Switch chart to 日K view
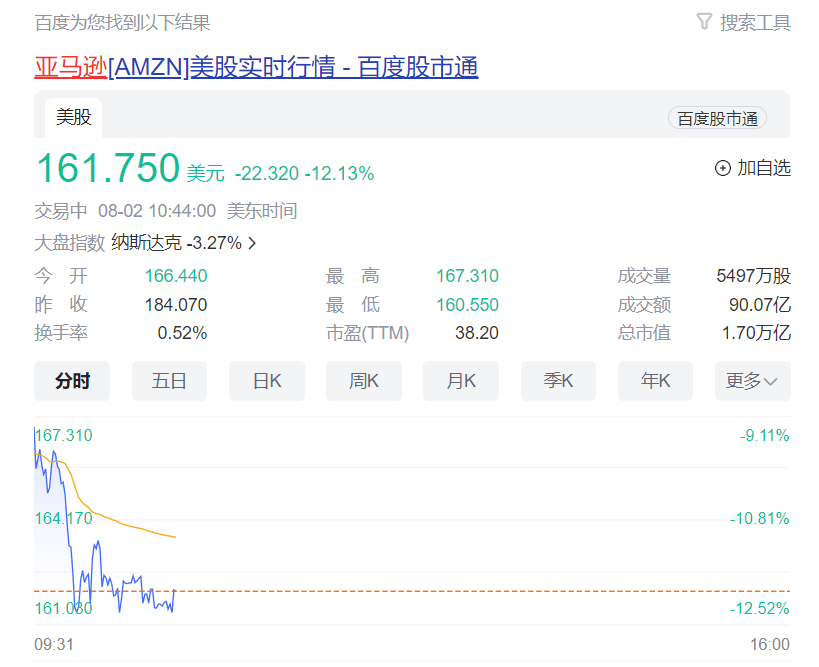The height and width of the screenshot is (667, 819). 267,381
